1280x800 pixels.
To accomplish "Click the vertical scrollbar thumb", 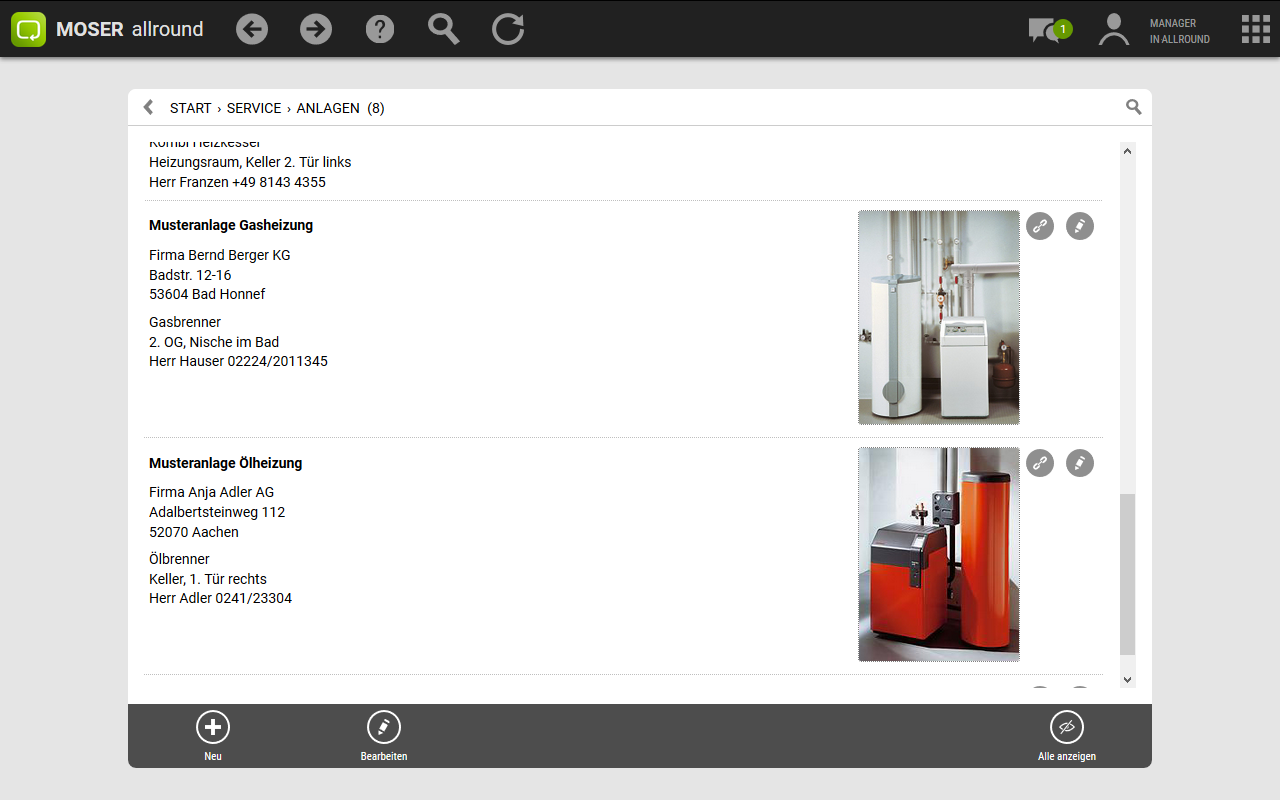I will tap(1128, 574).
